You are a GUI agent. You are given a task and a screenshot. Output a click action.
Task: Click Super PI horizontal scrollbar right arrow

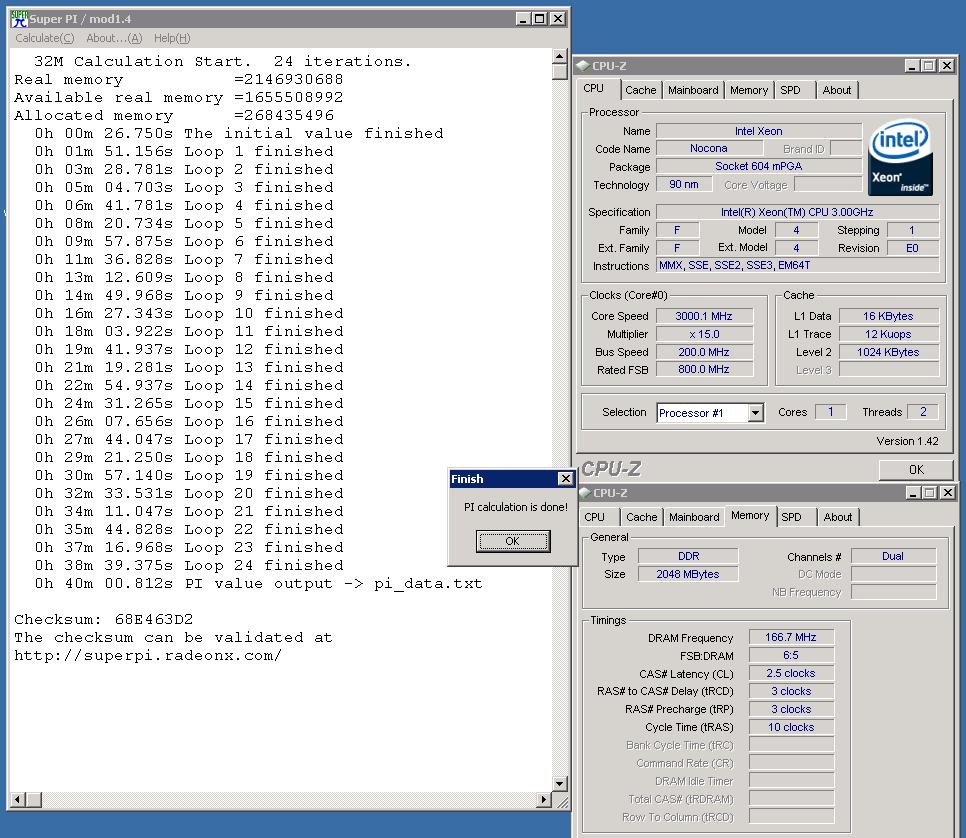543,800
